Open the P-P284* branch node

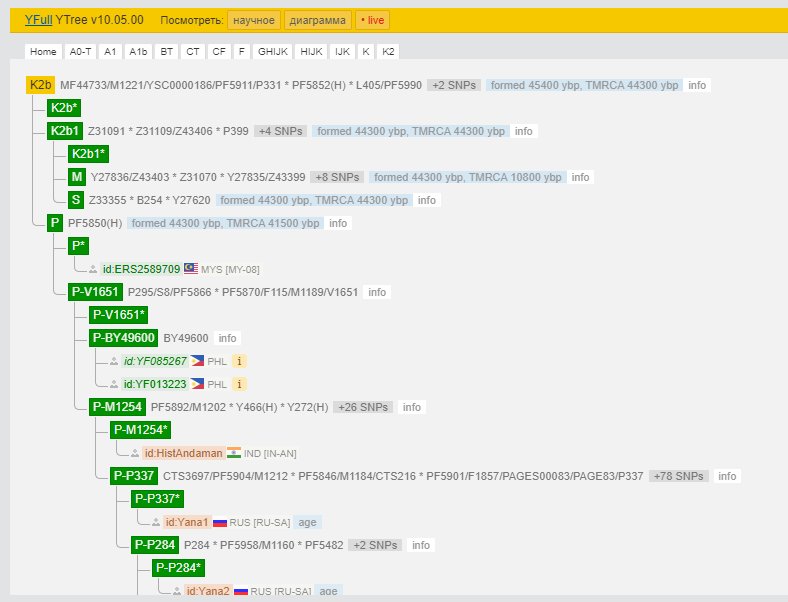pos(178,568)
